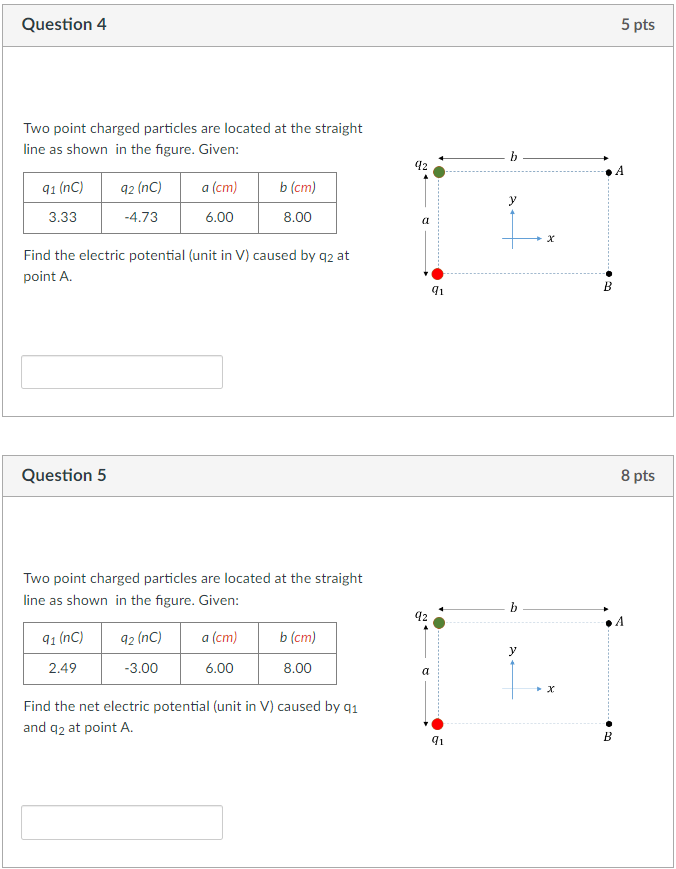Select the green q2 charge marker in Question 4 figure
Image resolution: width=676 pixels, height=869 pixels.
click(438, 171)
